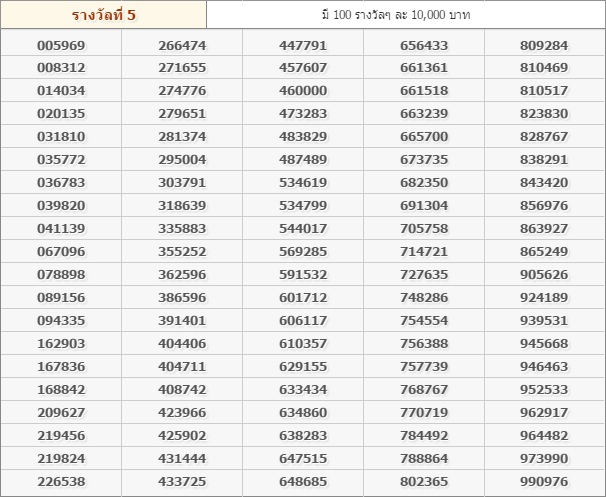Click number 078898

tap(61, 274)
